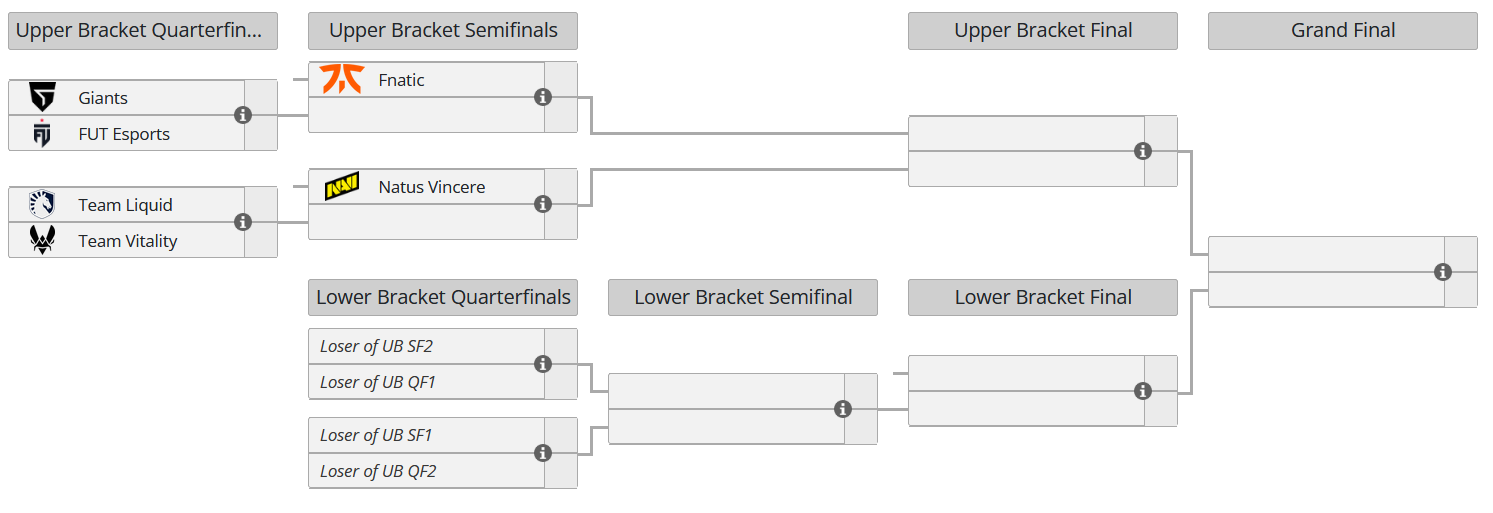View info for Loser of UB SF1 match
The image size is (1493, 513).
pos(543,453)
